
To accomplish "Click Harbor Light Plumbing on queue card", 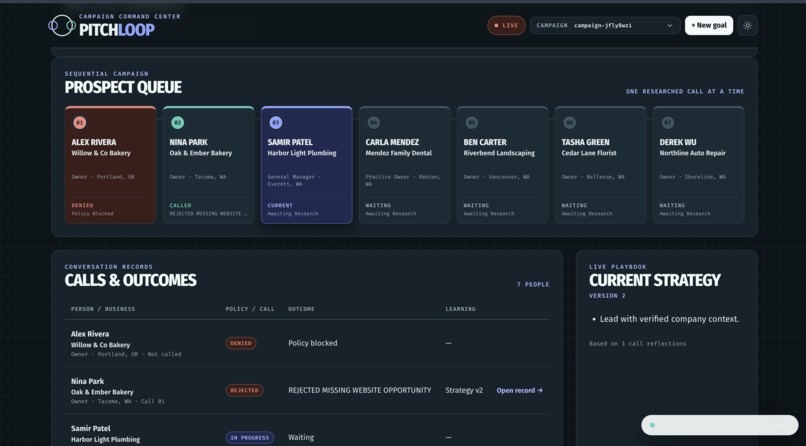I will (302, 153).
